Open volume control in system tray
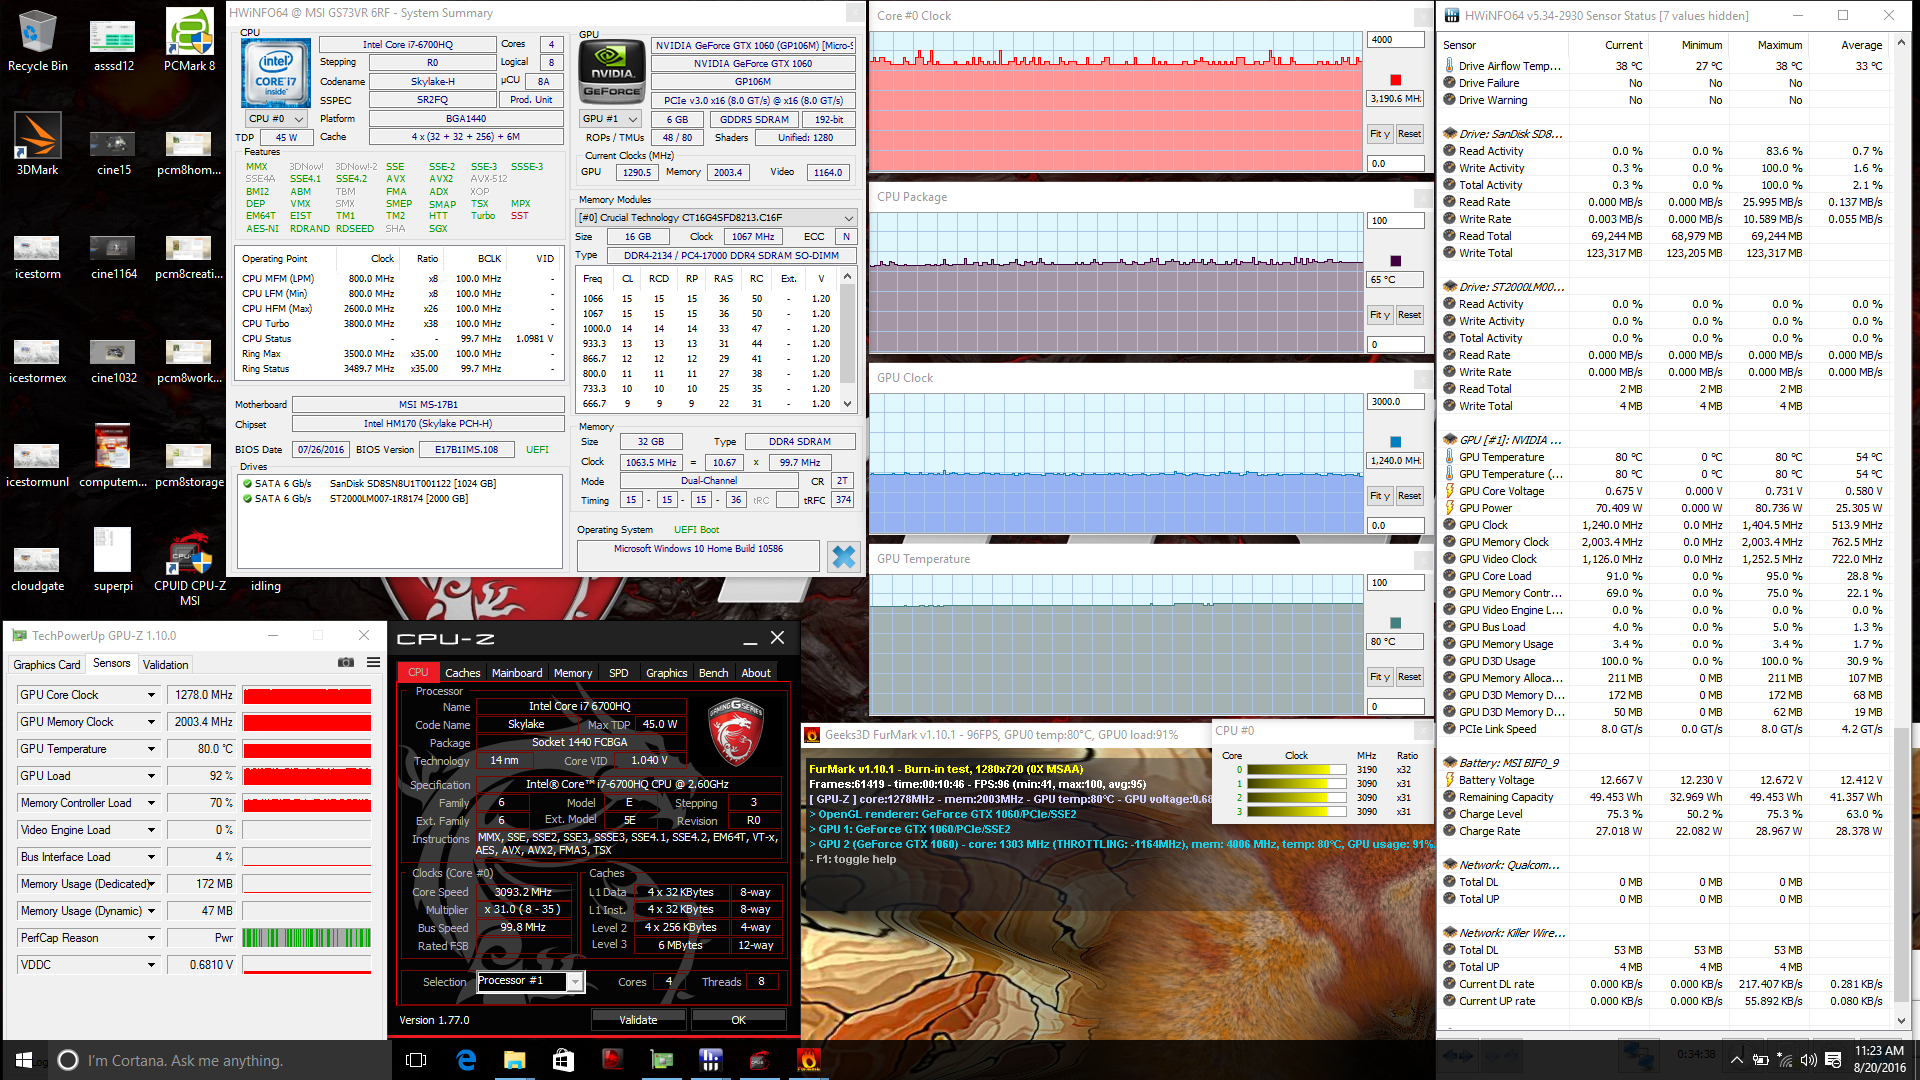 (1808, 1060)
